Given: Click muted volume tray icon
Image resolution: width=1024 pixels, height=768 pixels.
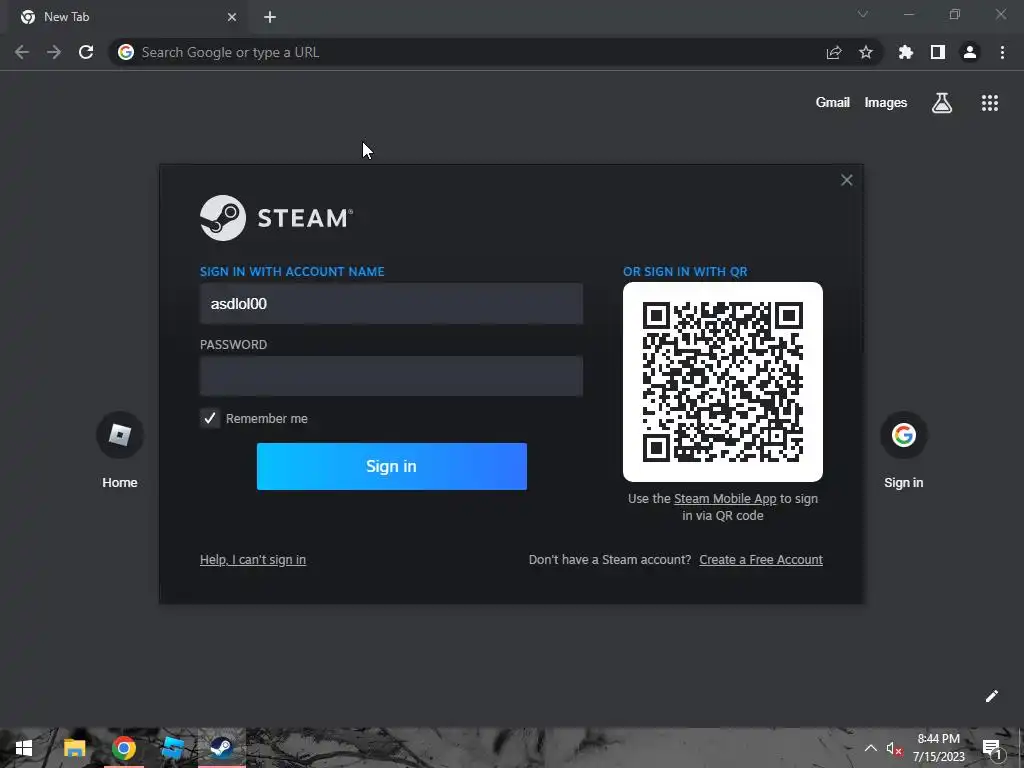Looking at the screenshot, I should (894, 749).
